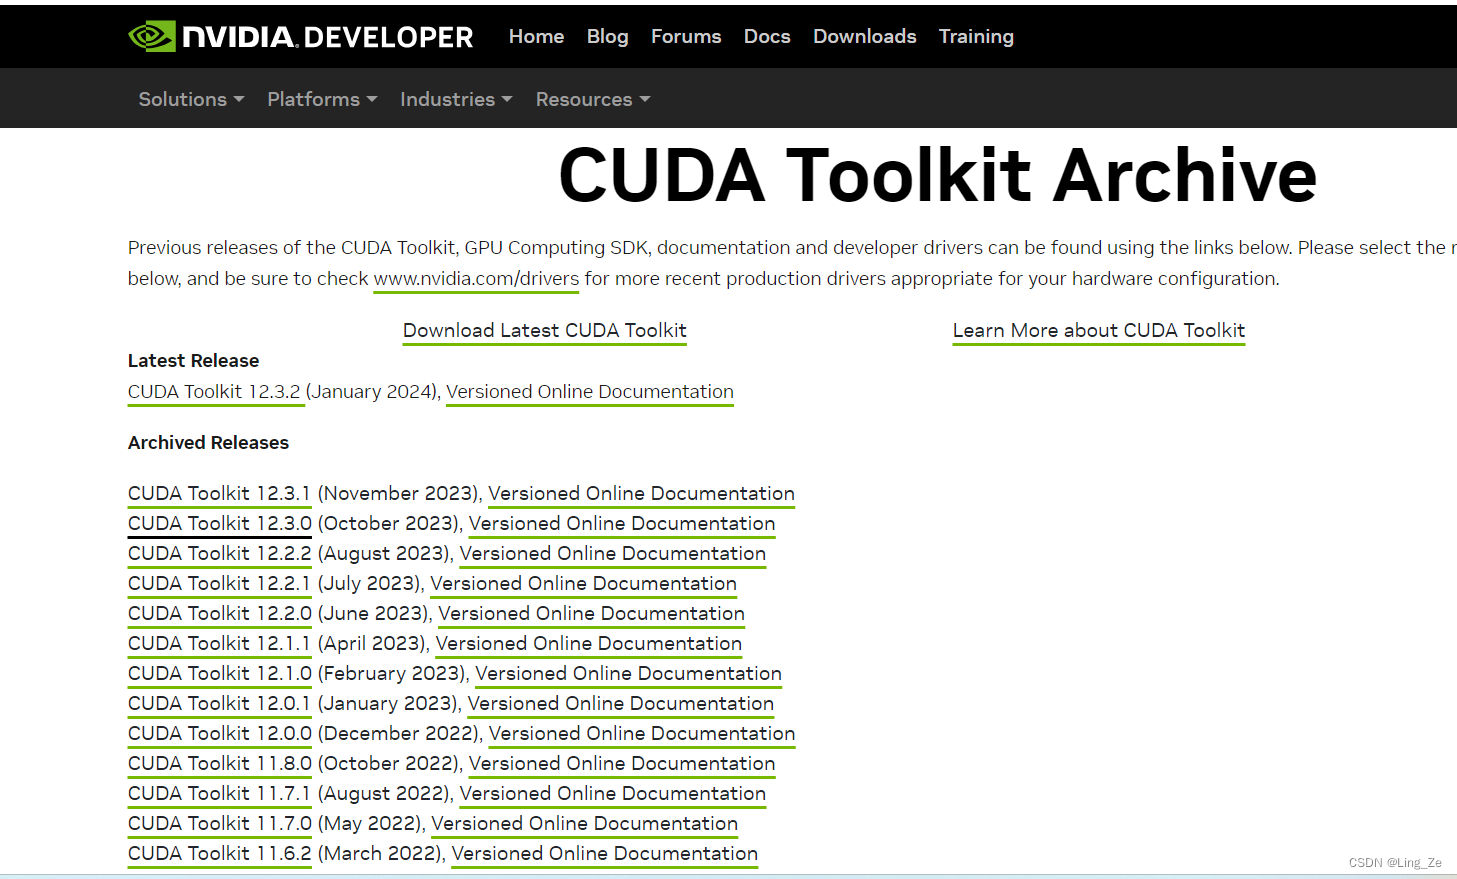Open Versioned Online Documentation for May 2022
The height and width of the screenshot is (879, 1457).
pos(585,824)
